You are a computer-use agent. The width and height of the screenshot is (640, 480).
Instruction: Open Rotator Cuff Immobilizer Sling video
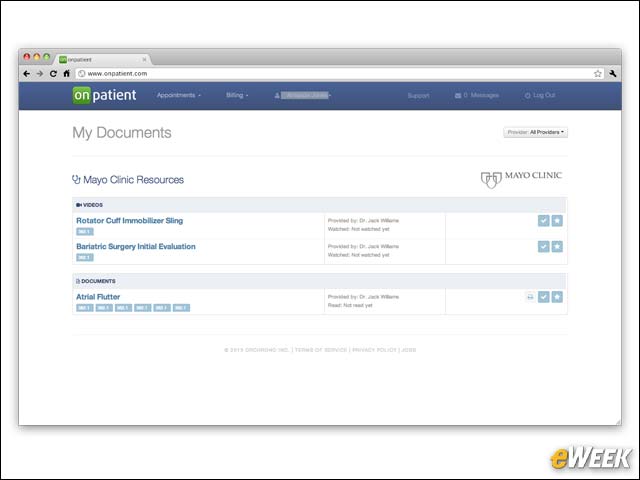tap(129, 220)
